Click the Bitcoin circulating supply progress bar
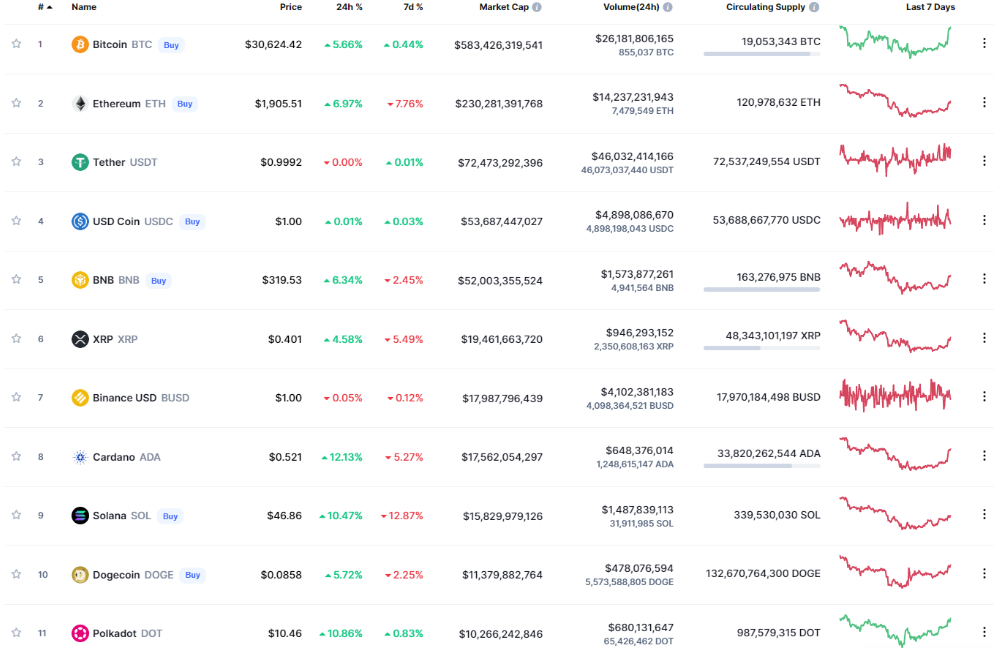1006x657 pixels. [x=762, y=54]
